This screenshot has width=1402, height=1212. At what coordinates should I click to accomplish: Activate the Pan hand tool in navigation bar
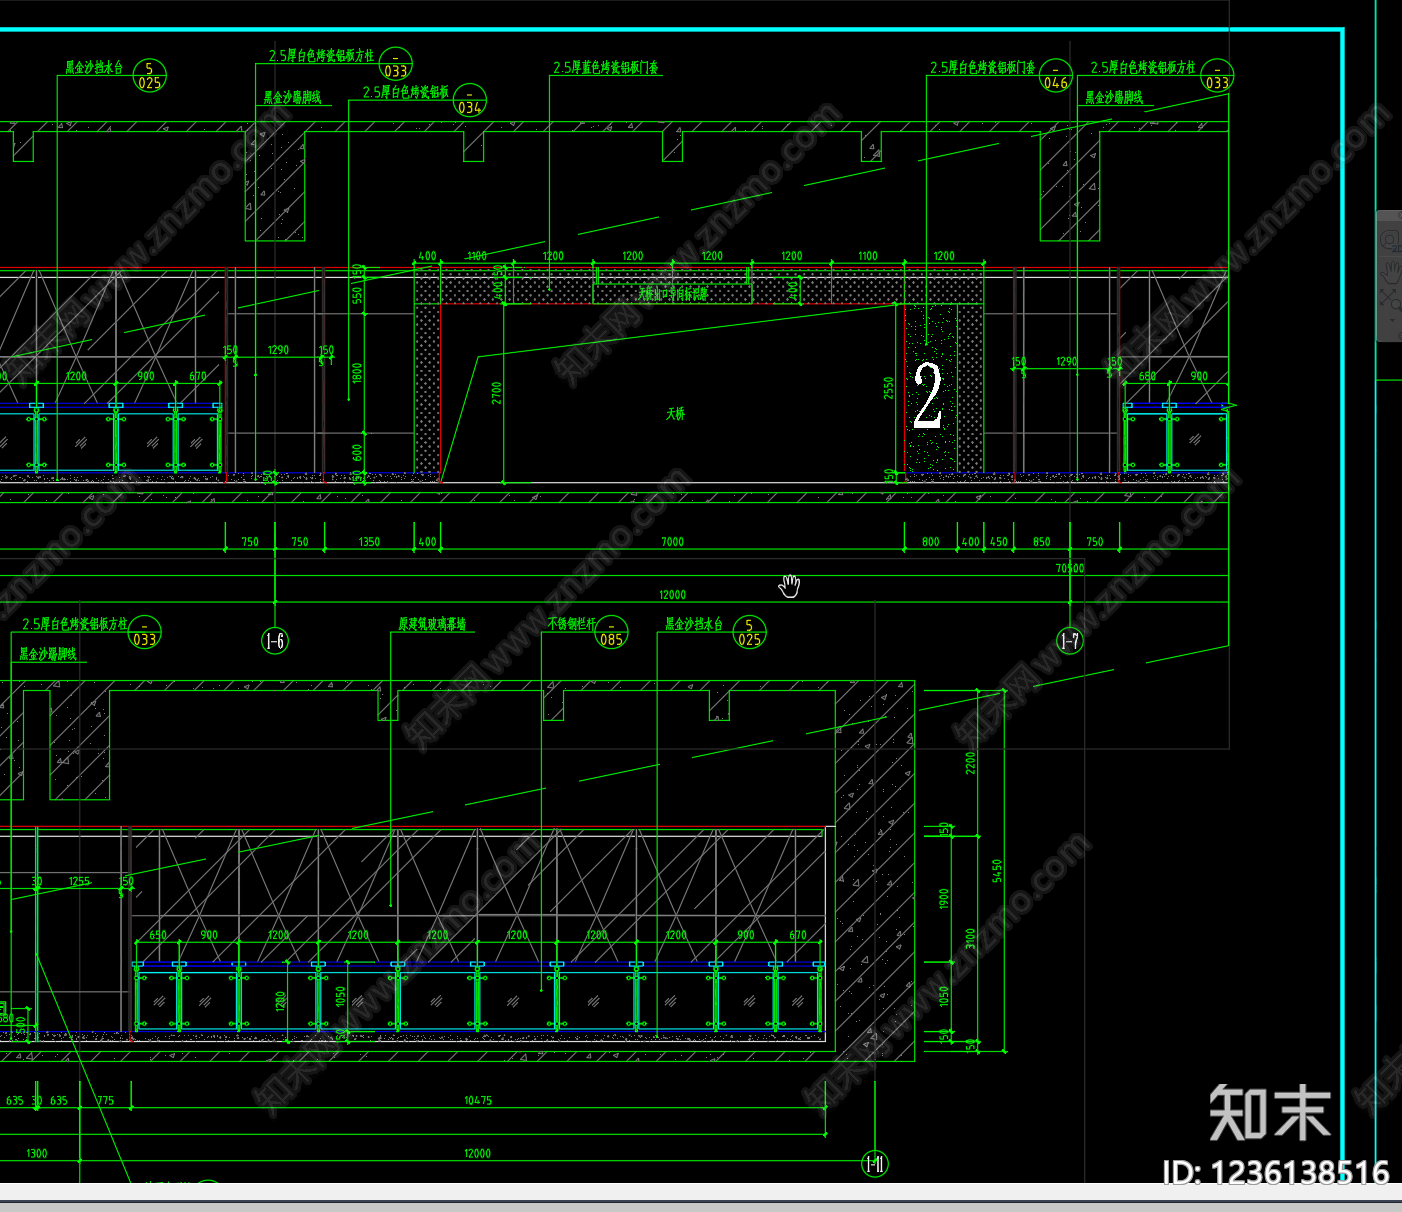point(1391,270)
